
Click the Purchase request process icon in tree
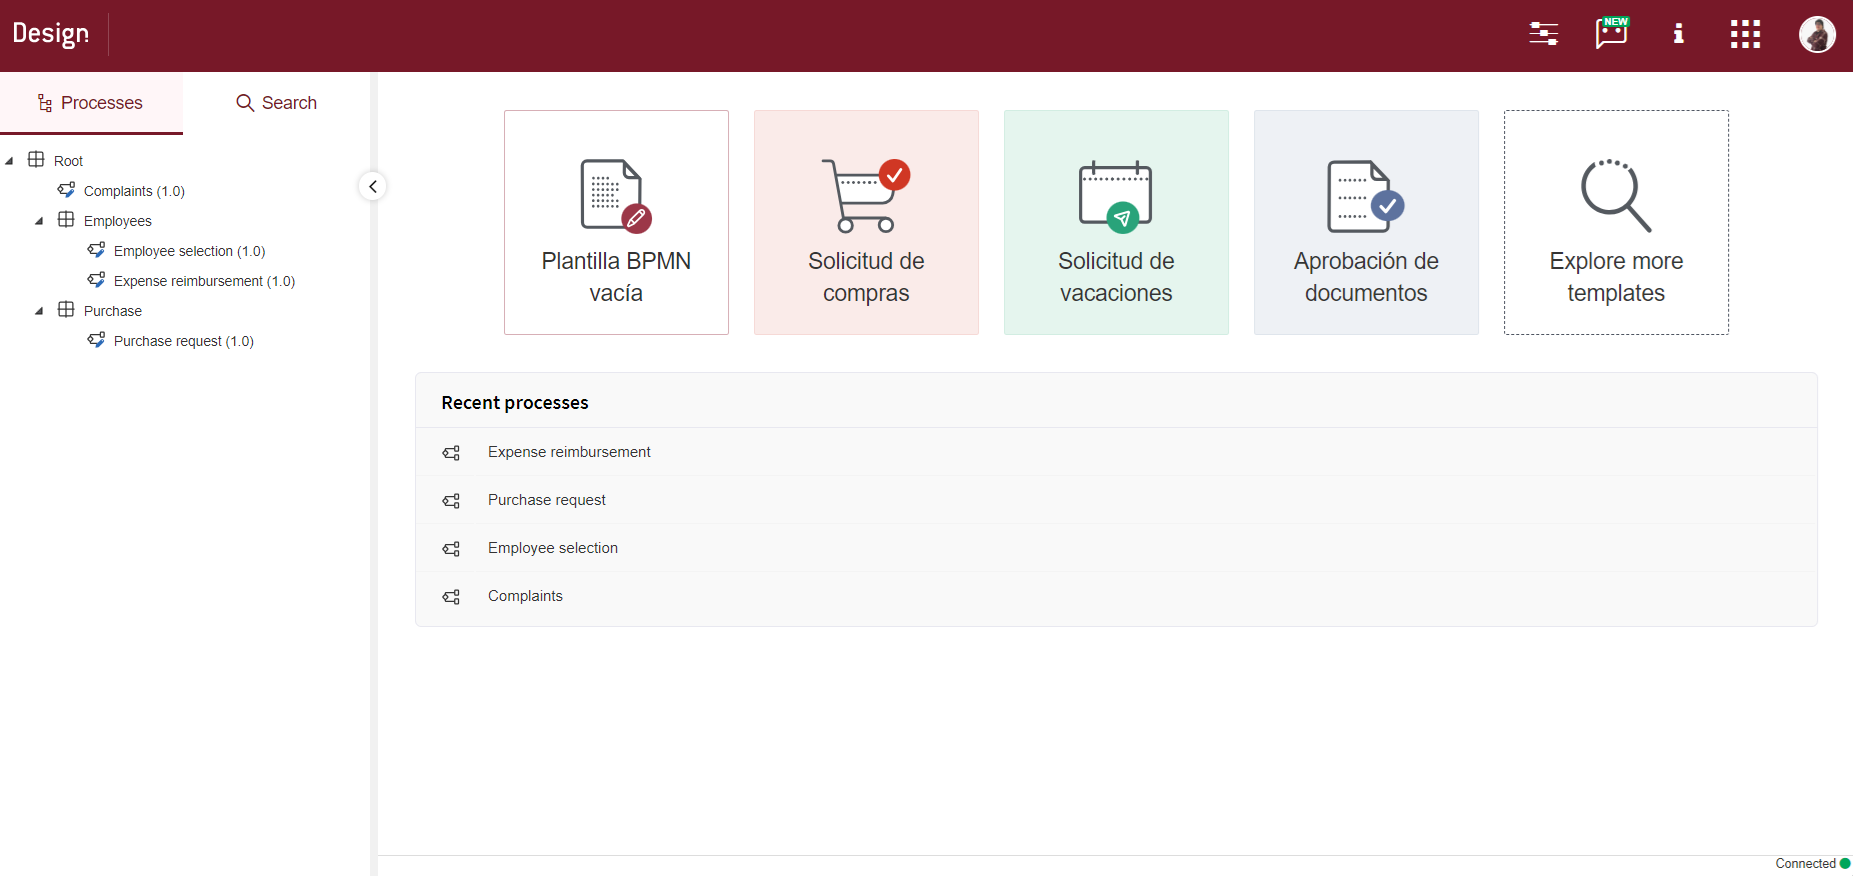click(96, 339)
